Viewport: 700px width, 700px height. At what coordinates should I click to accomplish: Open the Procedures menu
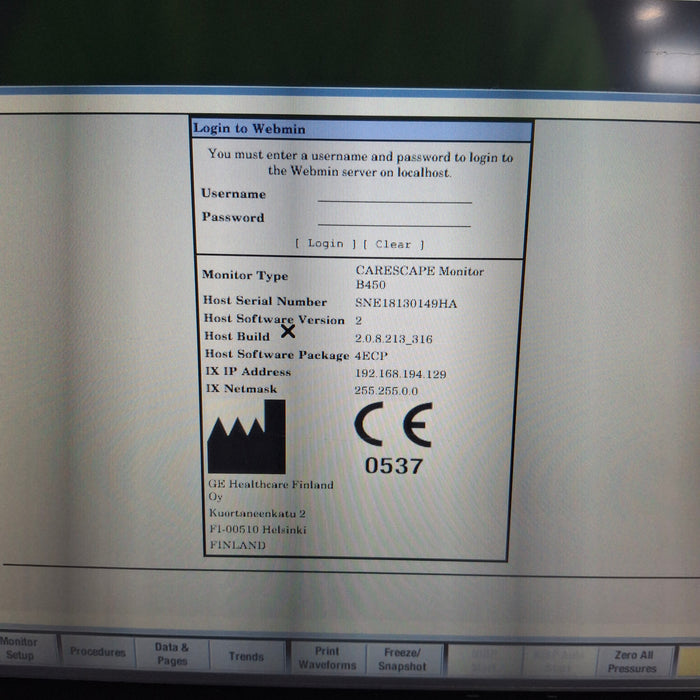pyautogui.click(x=98, y=652)
